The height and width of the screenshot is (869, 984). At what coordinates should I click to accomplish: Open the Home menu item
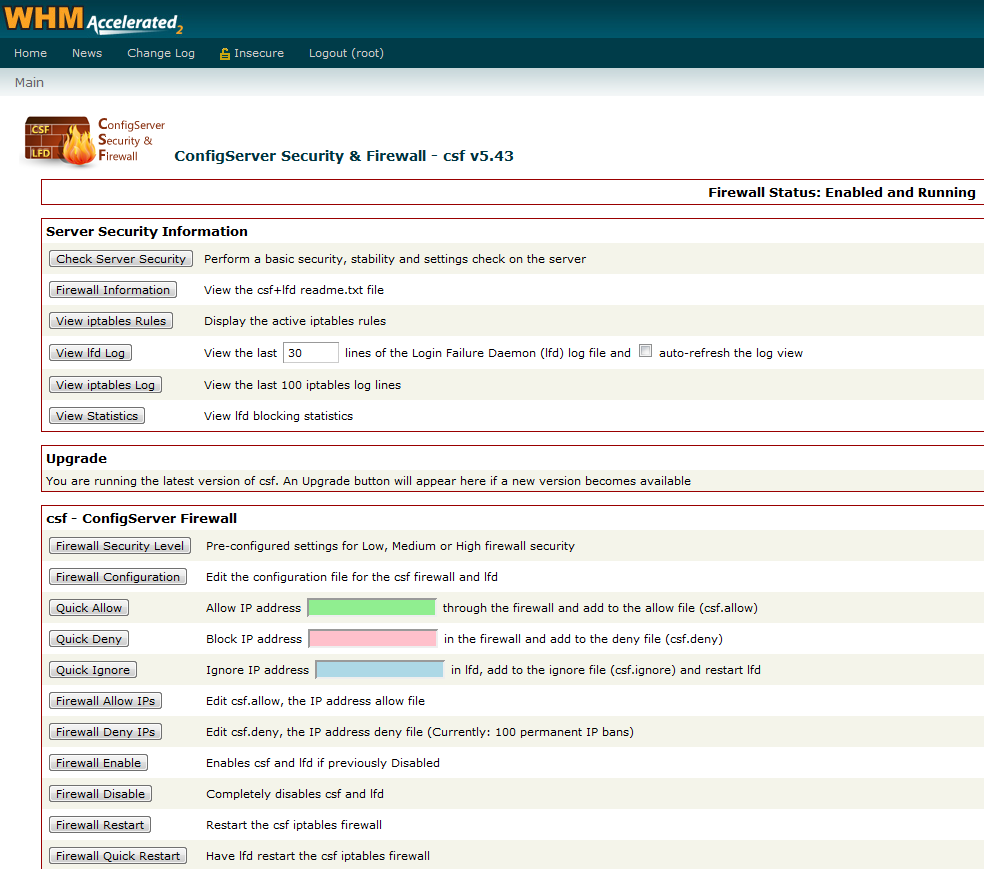click(31, 53)
